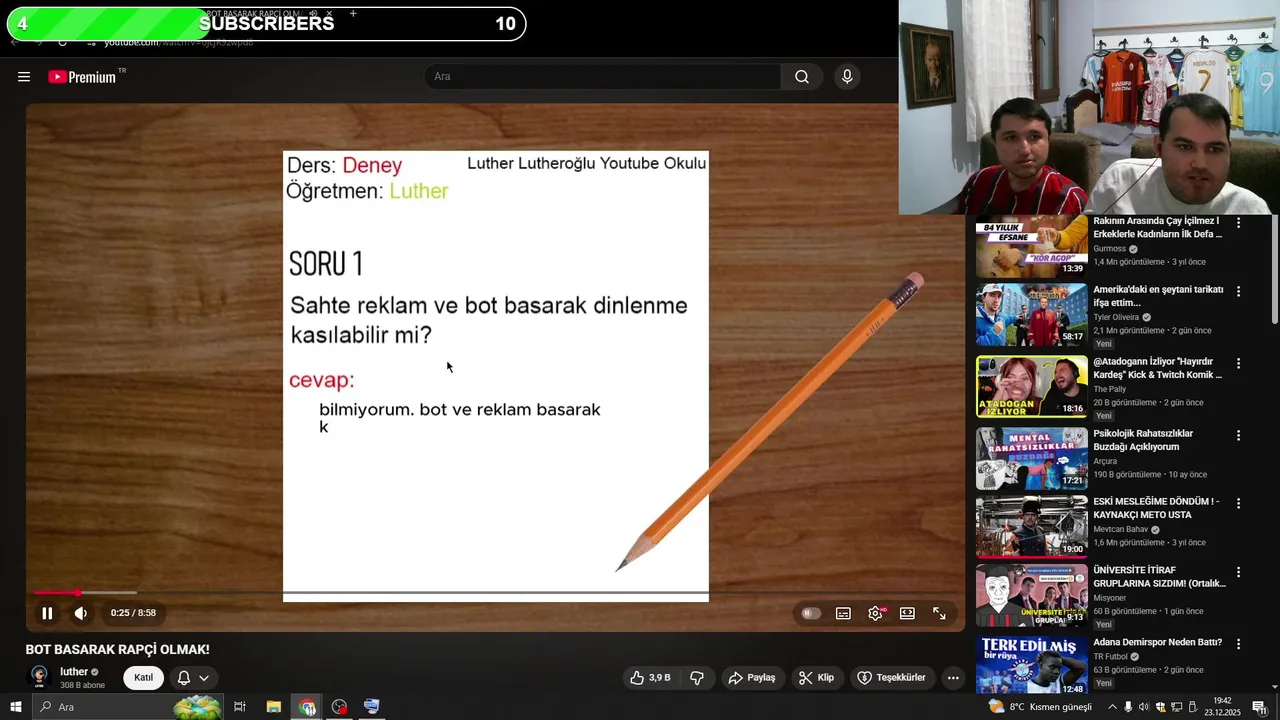Mute the video with the volume icon
This screenshot has height=720, width=1280.
tap(81, 613)
